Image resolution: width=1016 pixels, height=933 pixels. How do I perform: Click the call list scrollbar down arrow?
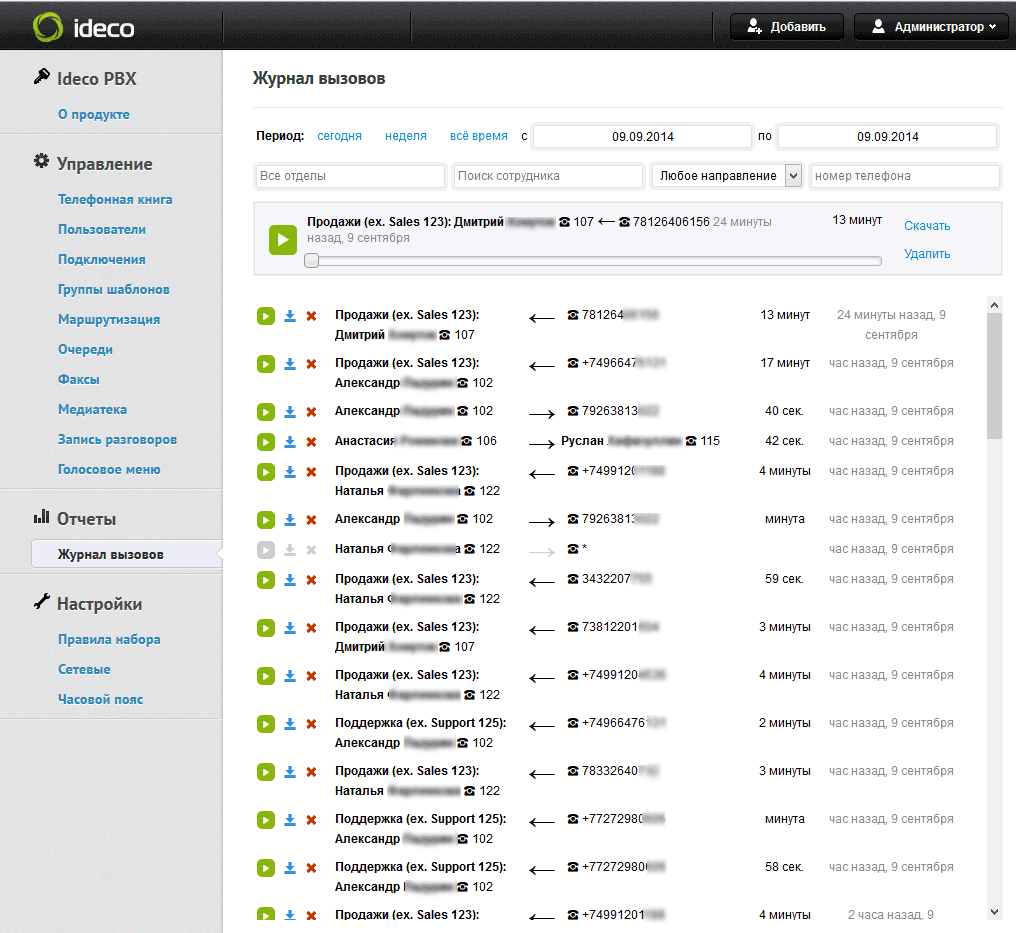coord(995,912)
